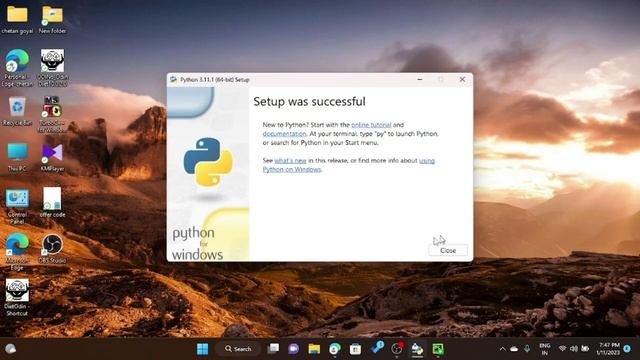Open the clock and date 7:47 PM

pyautogui.click(x=608, y=349)
